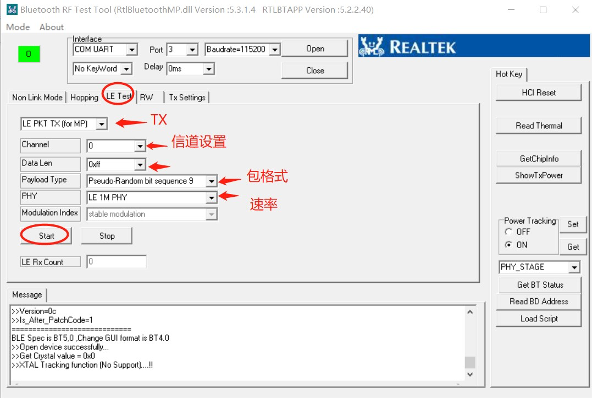
Task: Click the GetChipInfo button
Action: click(538, 159)
